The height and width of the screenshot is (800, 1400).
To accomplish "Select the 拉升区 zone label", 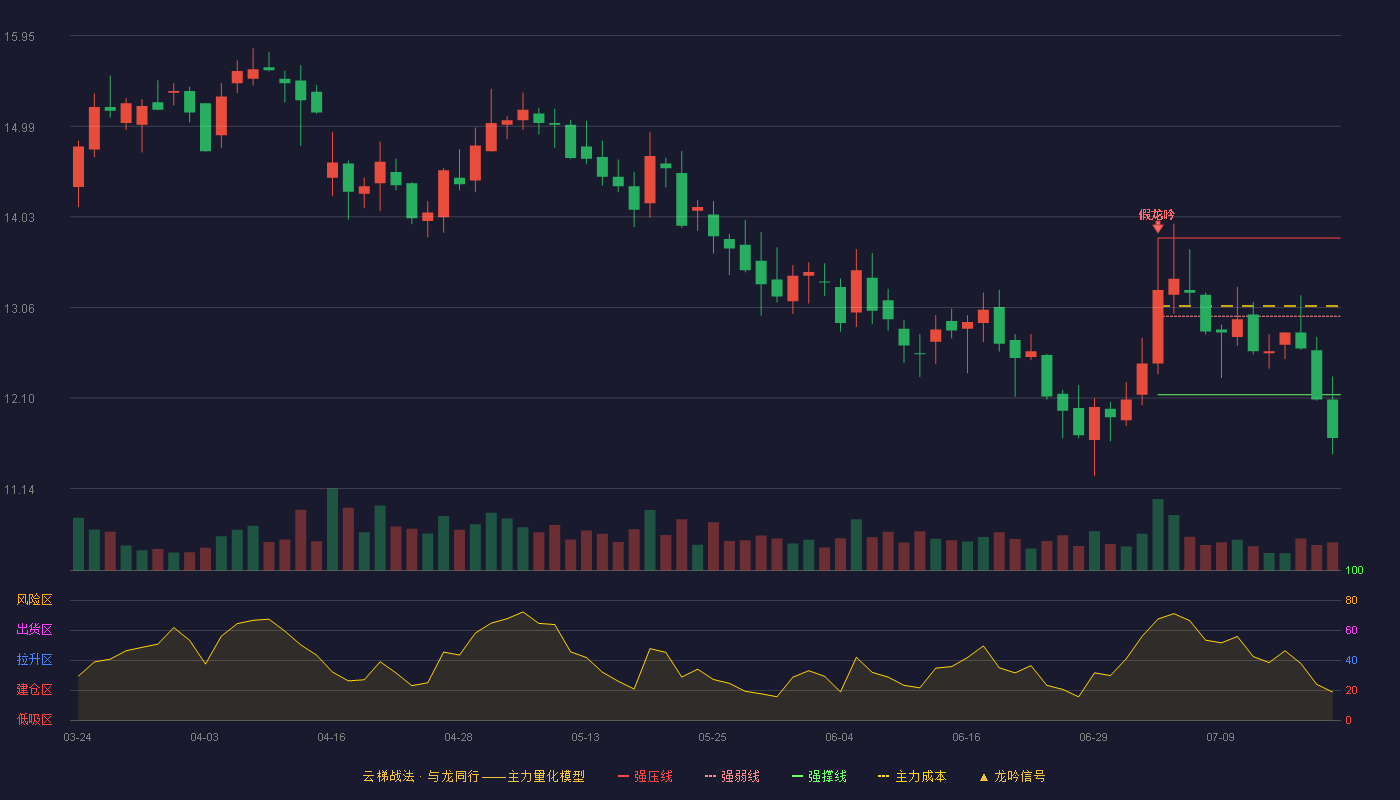I will [34, 660].
